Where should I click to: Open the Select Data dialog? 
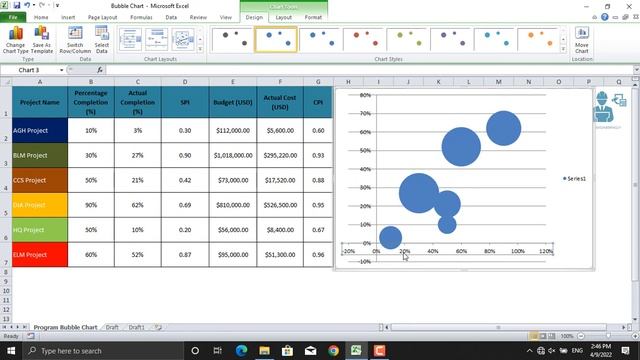[x=102, y=40]
